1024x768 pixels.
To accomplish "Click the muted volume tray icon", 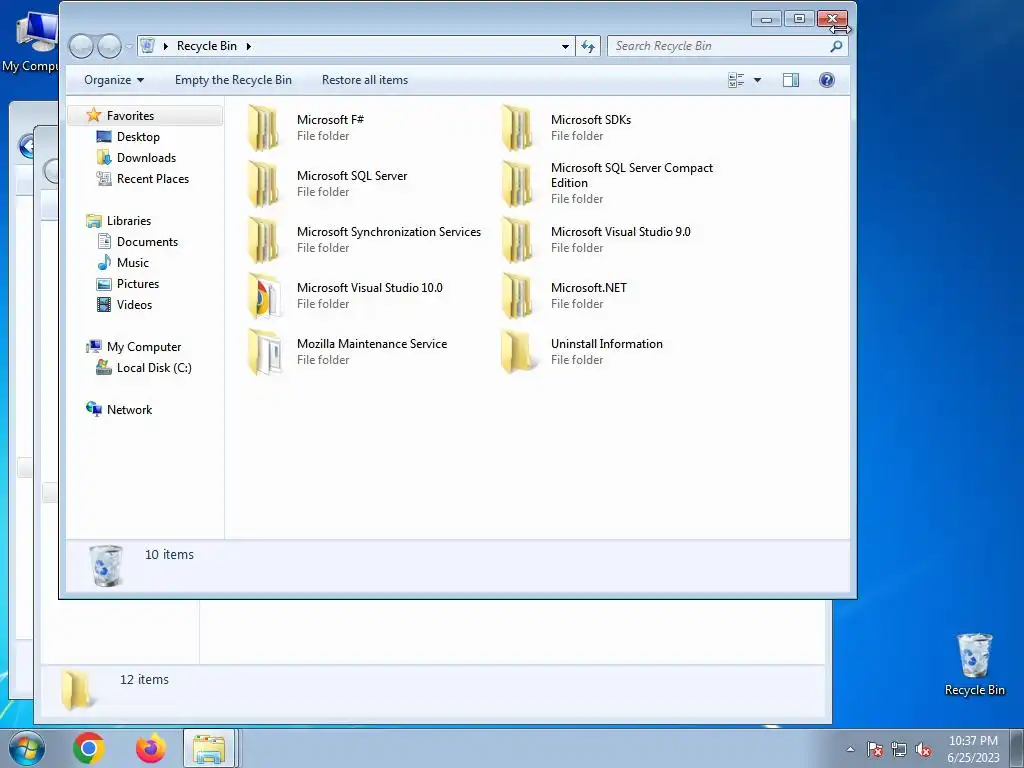I will pos(923,749).
